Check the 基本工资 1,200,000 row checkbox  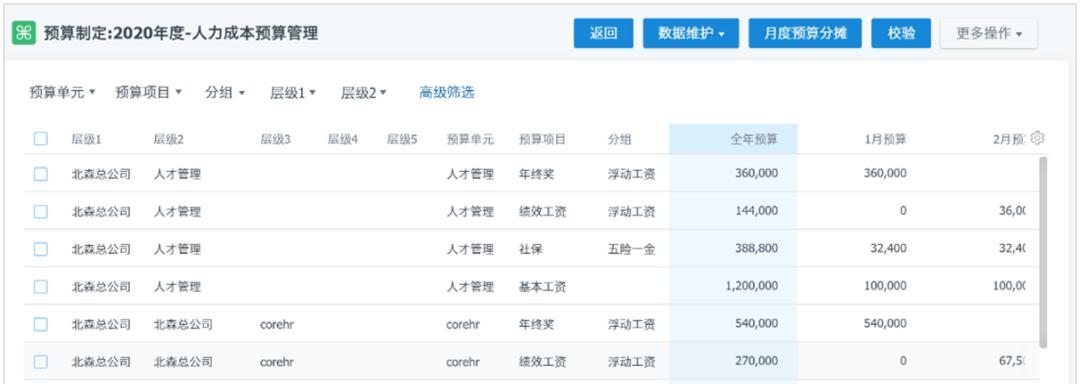pyautogui.click(x=41, y=286)
